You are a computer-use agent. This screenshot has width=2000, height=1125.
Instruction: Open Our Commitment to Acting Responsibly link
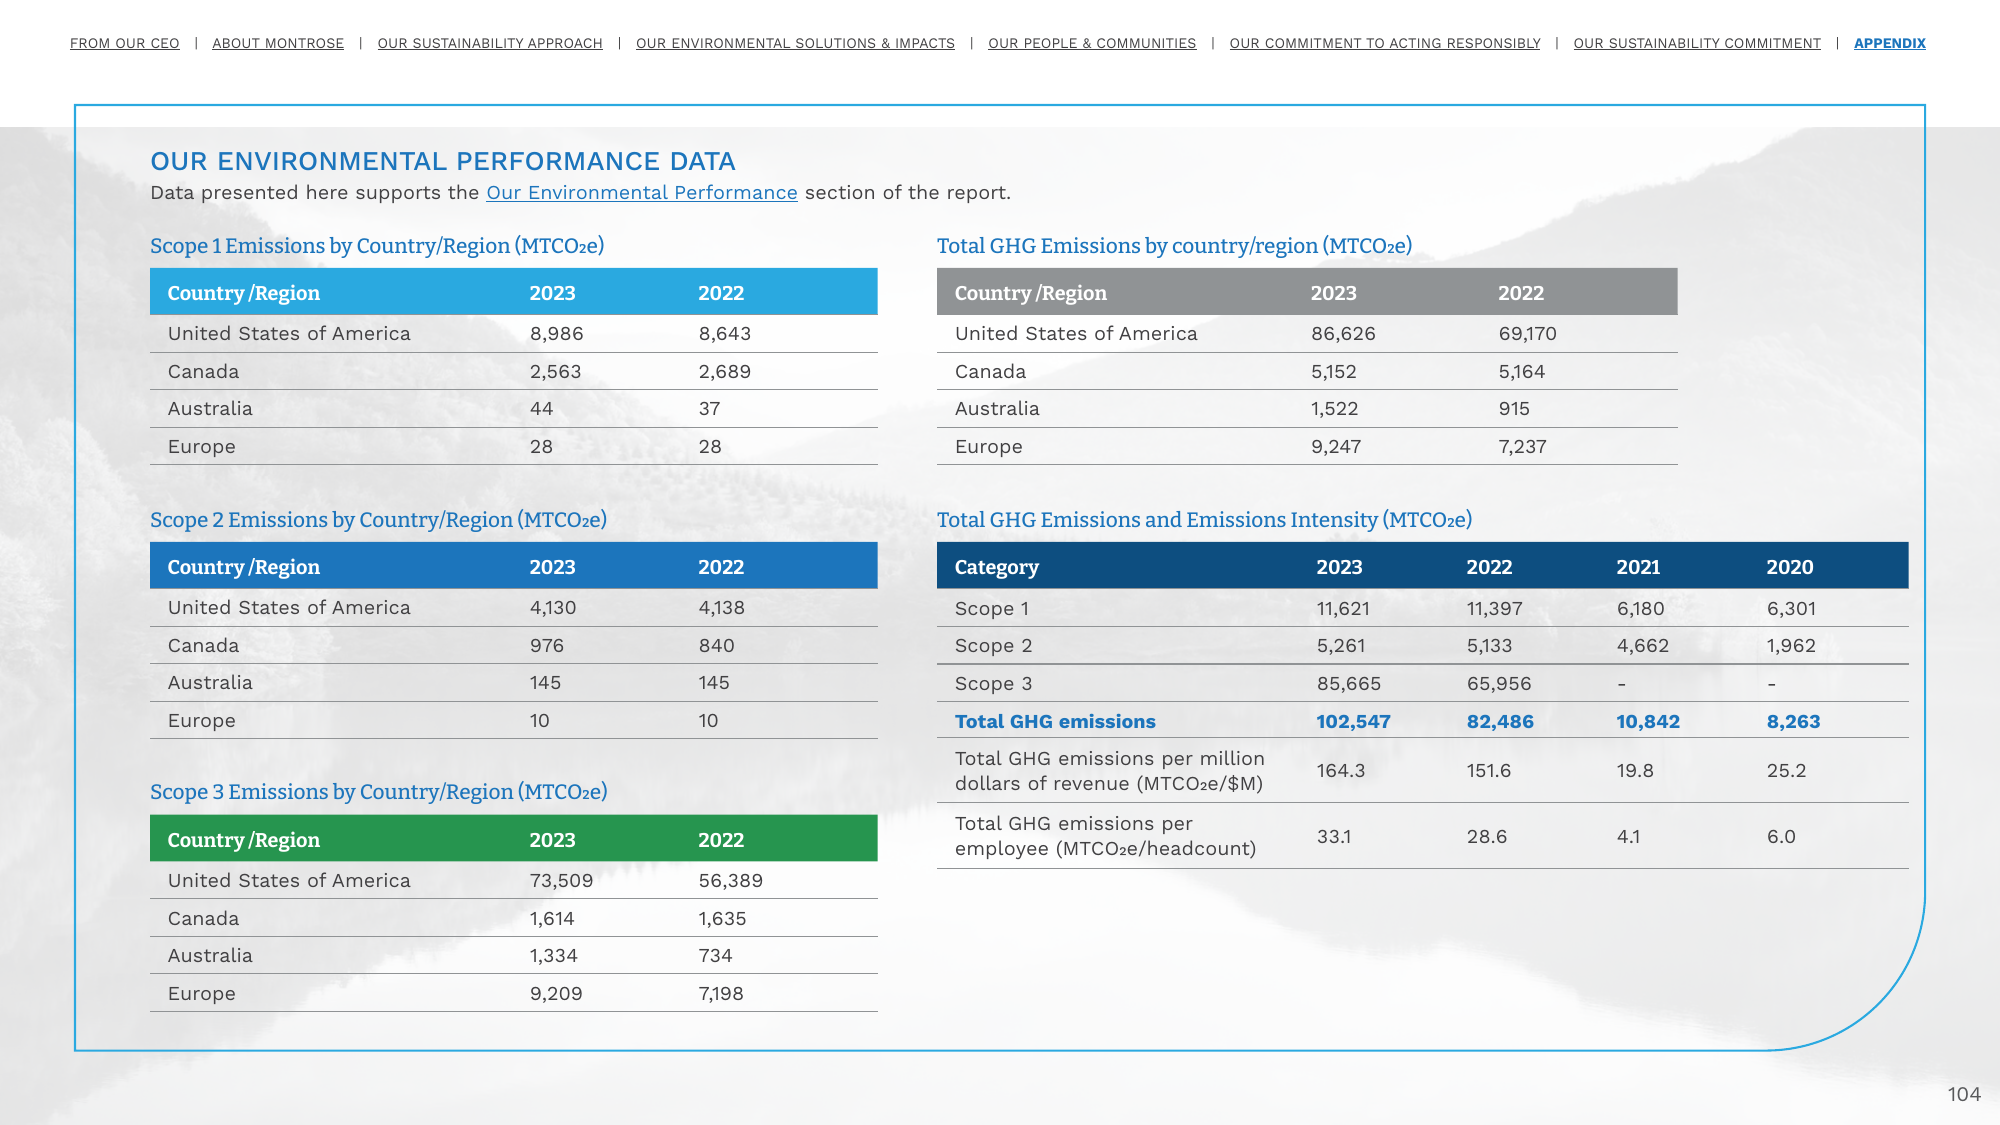pyautogui.click(x=1385, y=43)
